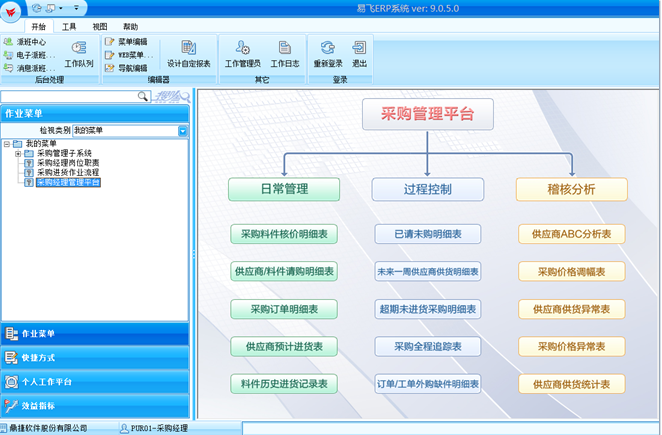Open 工作管理员 task manager

click(x=242, y=52)
